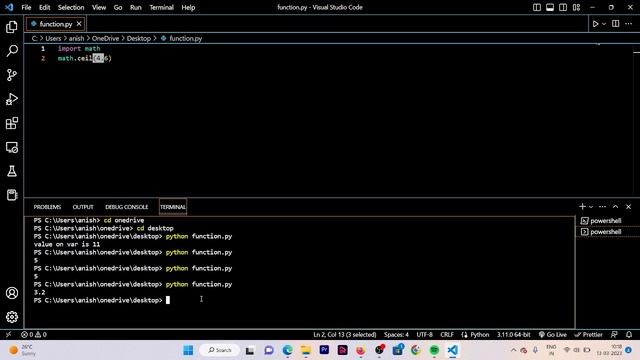Image resolution: width=640 pixels, height=360 pixels.
Task: Start Go Live server
Action: point(552,335)
